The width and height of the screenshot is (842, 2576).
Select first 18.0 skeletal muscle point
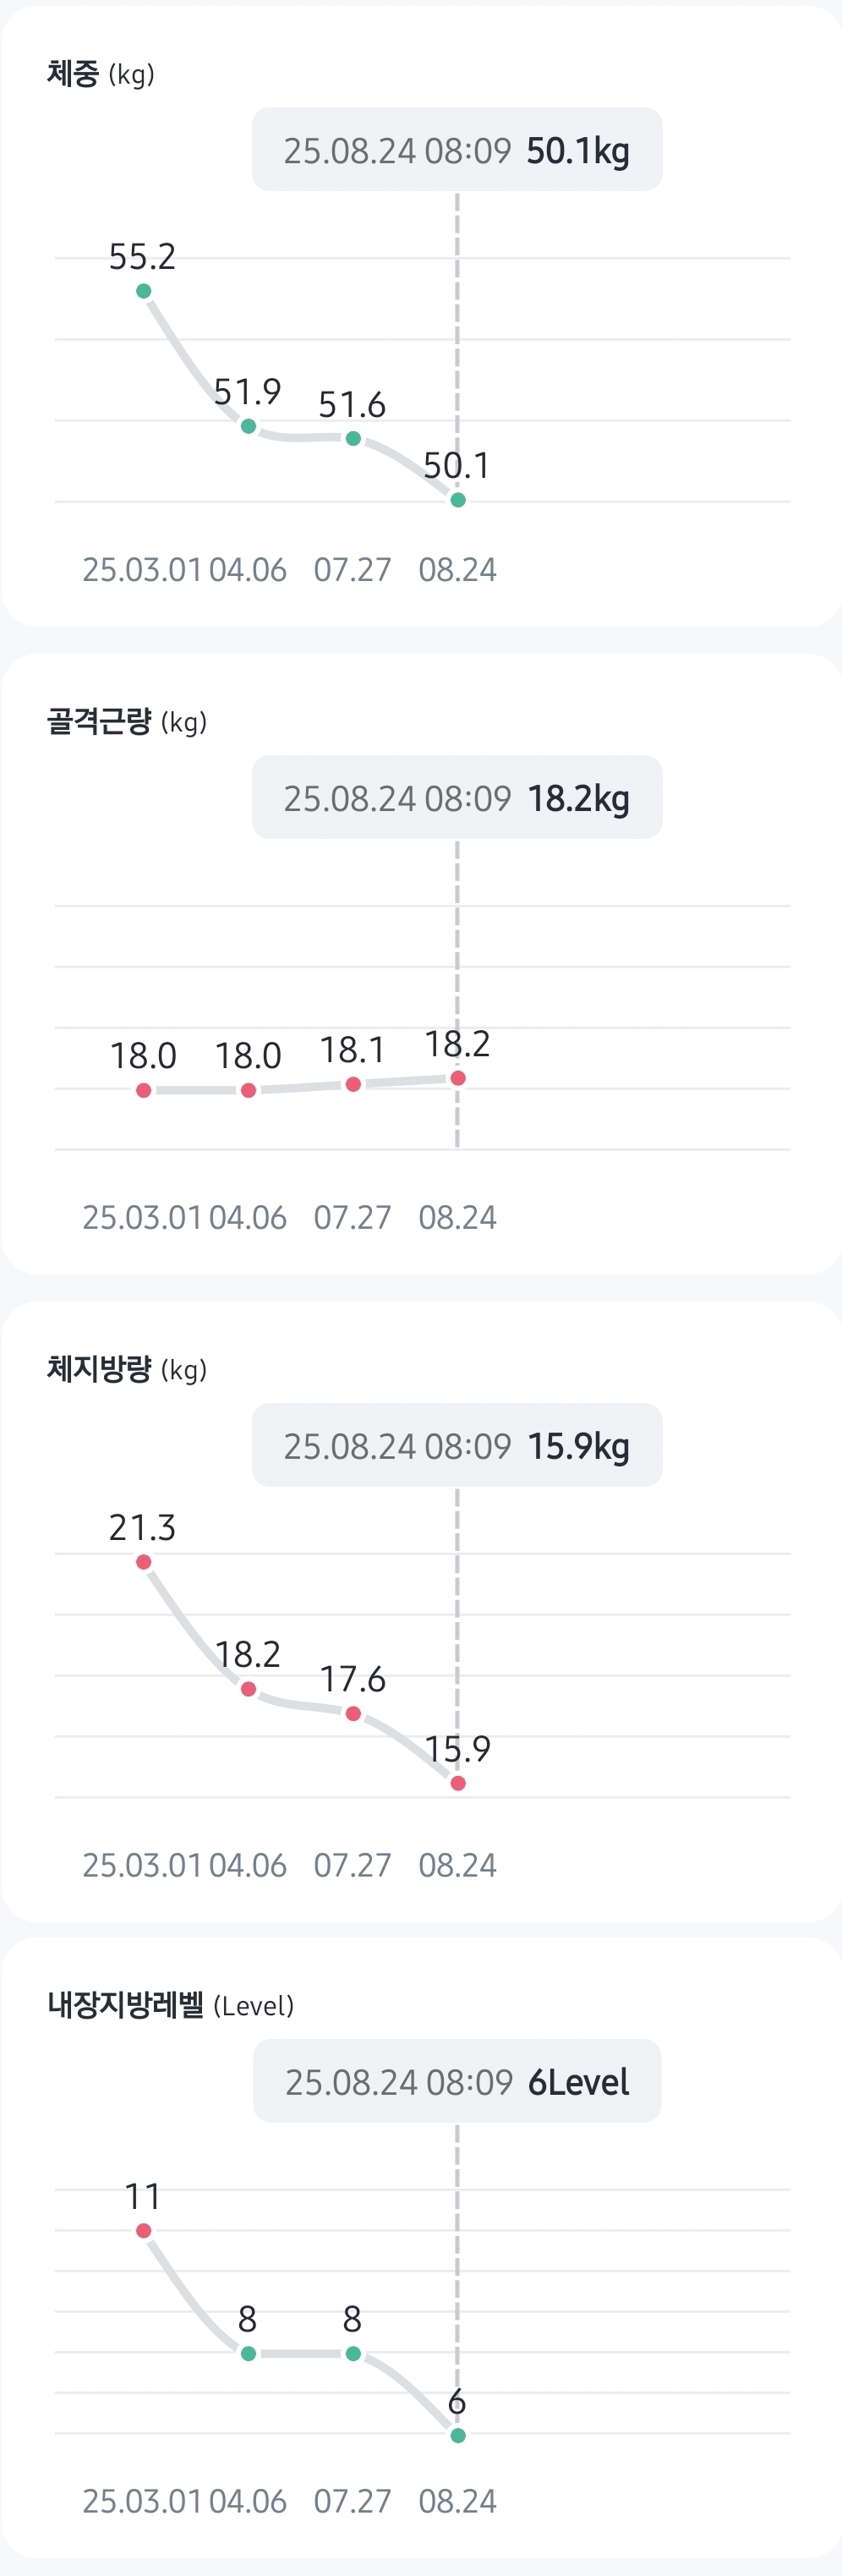tap(144, 1090)
